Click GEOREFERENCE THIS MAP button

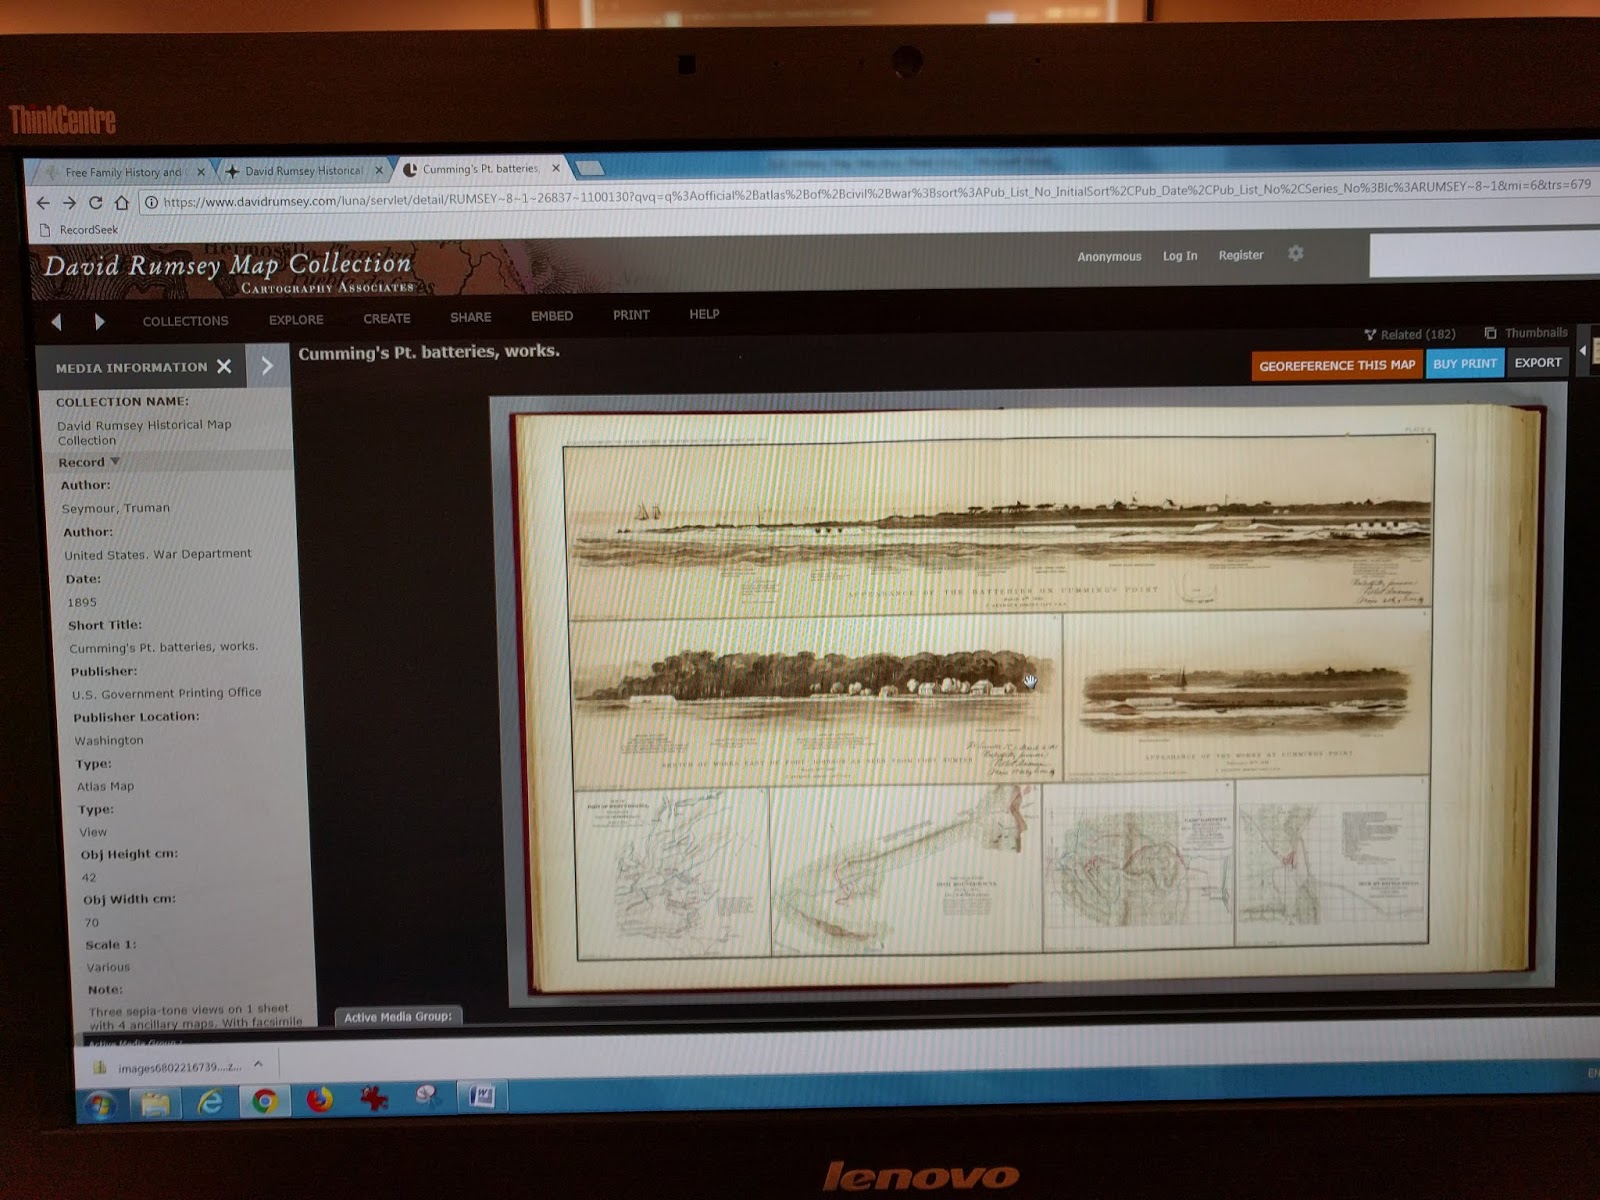(1337, 366)
